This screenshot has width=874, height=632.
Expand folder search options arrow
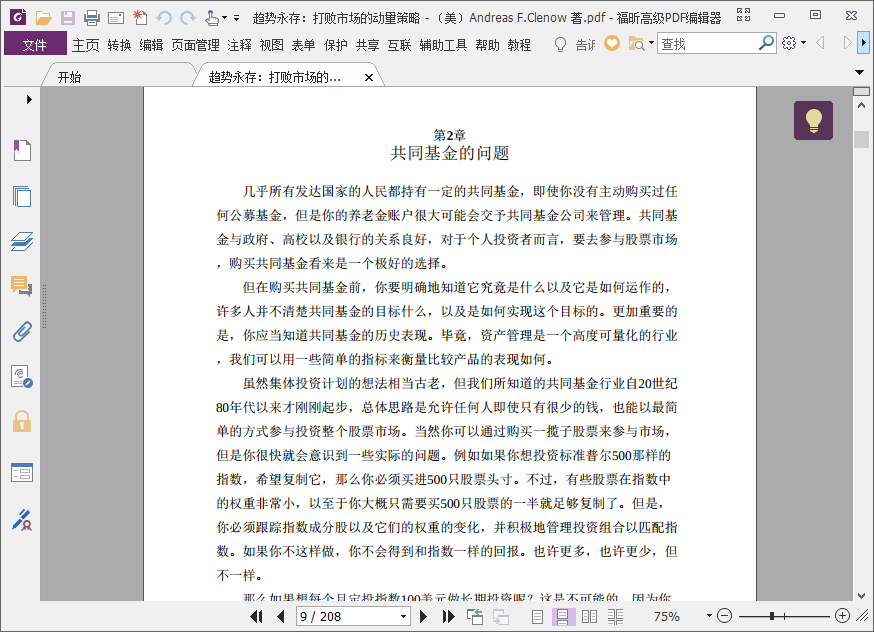651,42
